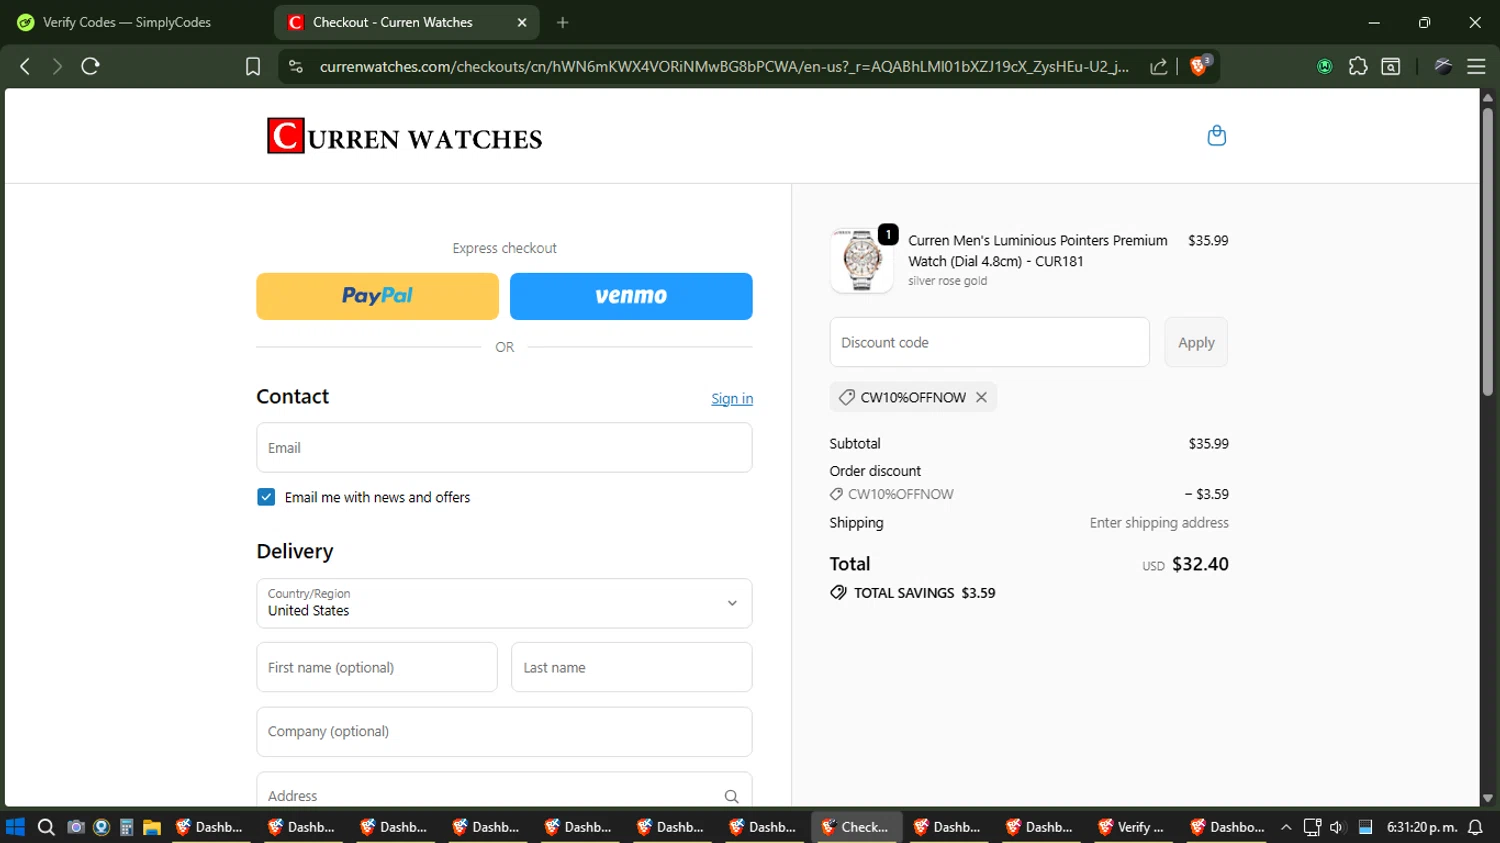
Task: Open the calculator app in taskbar
Action: [x=127, y=827]
